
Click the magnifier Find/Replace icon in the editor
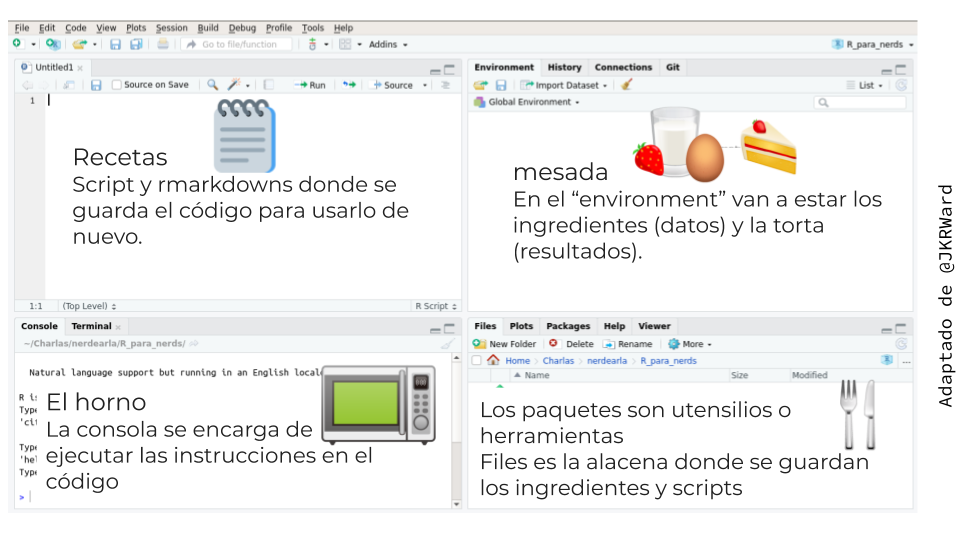coord(212,85)
